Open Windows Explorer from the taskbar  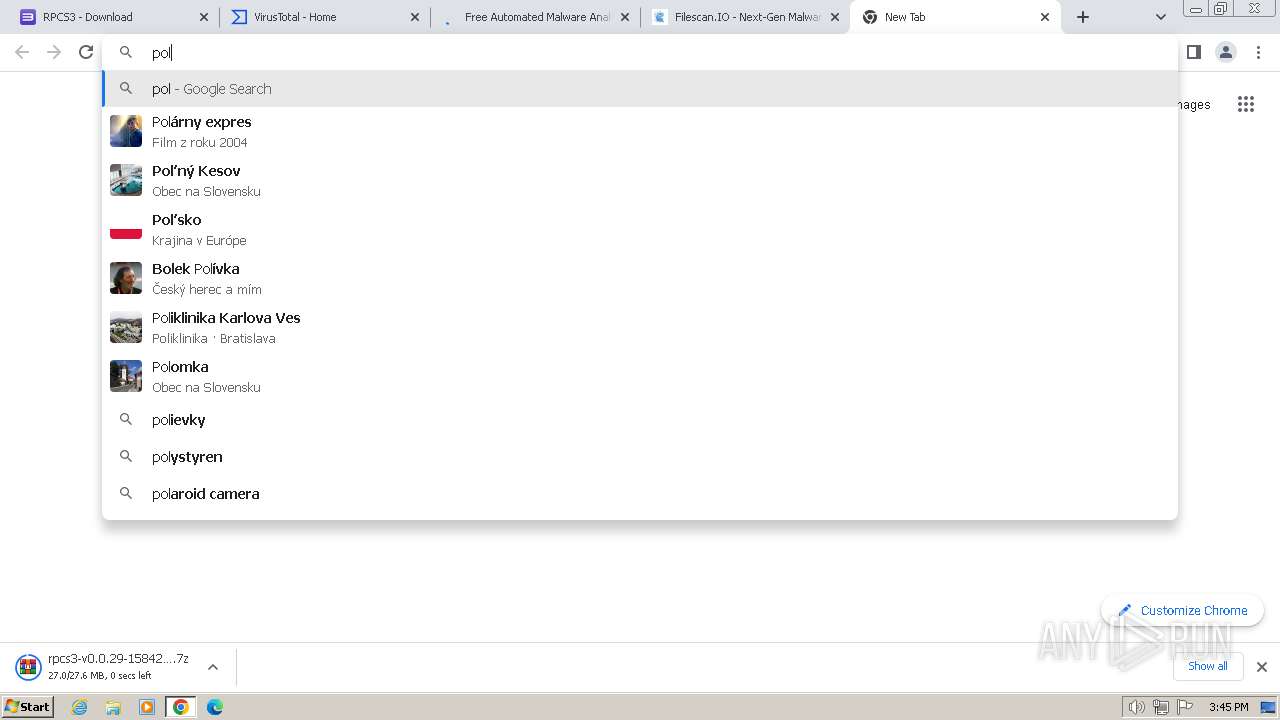click(x=113, y=707)
